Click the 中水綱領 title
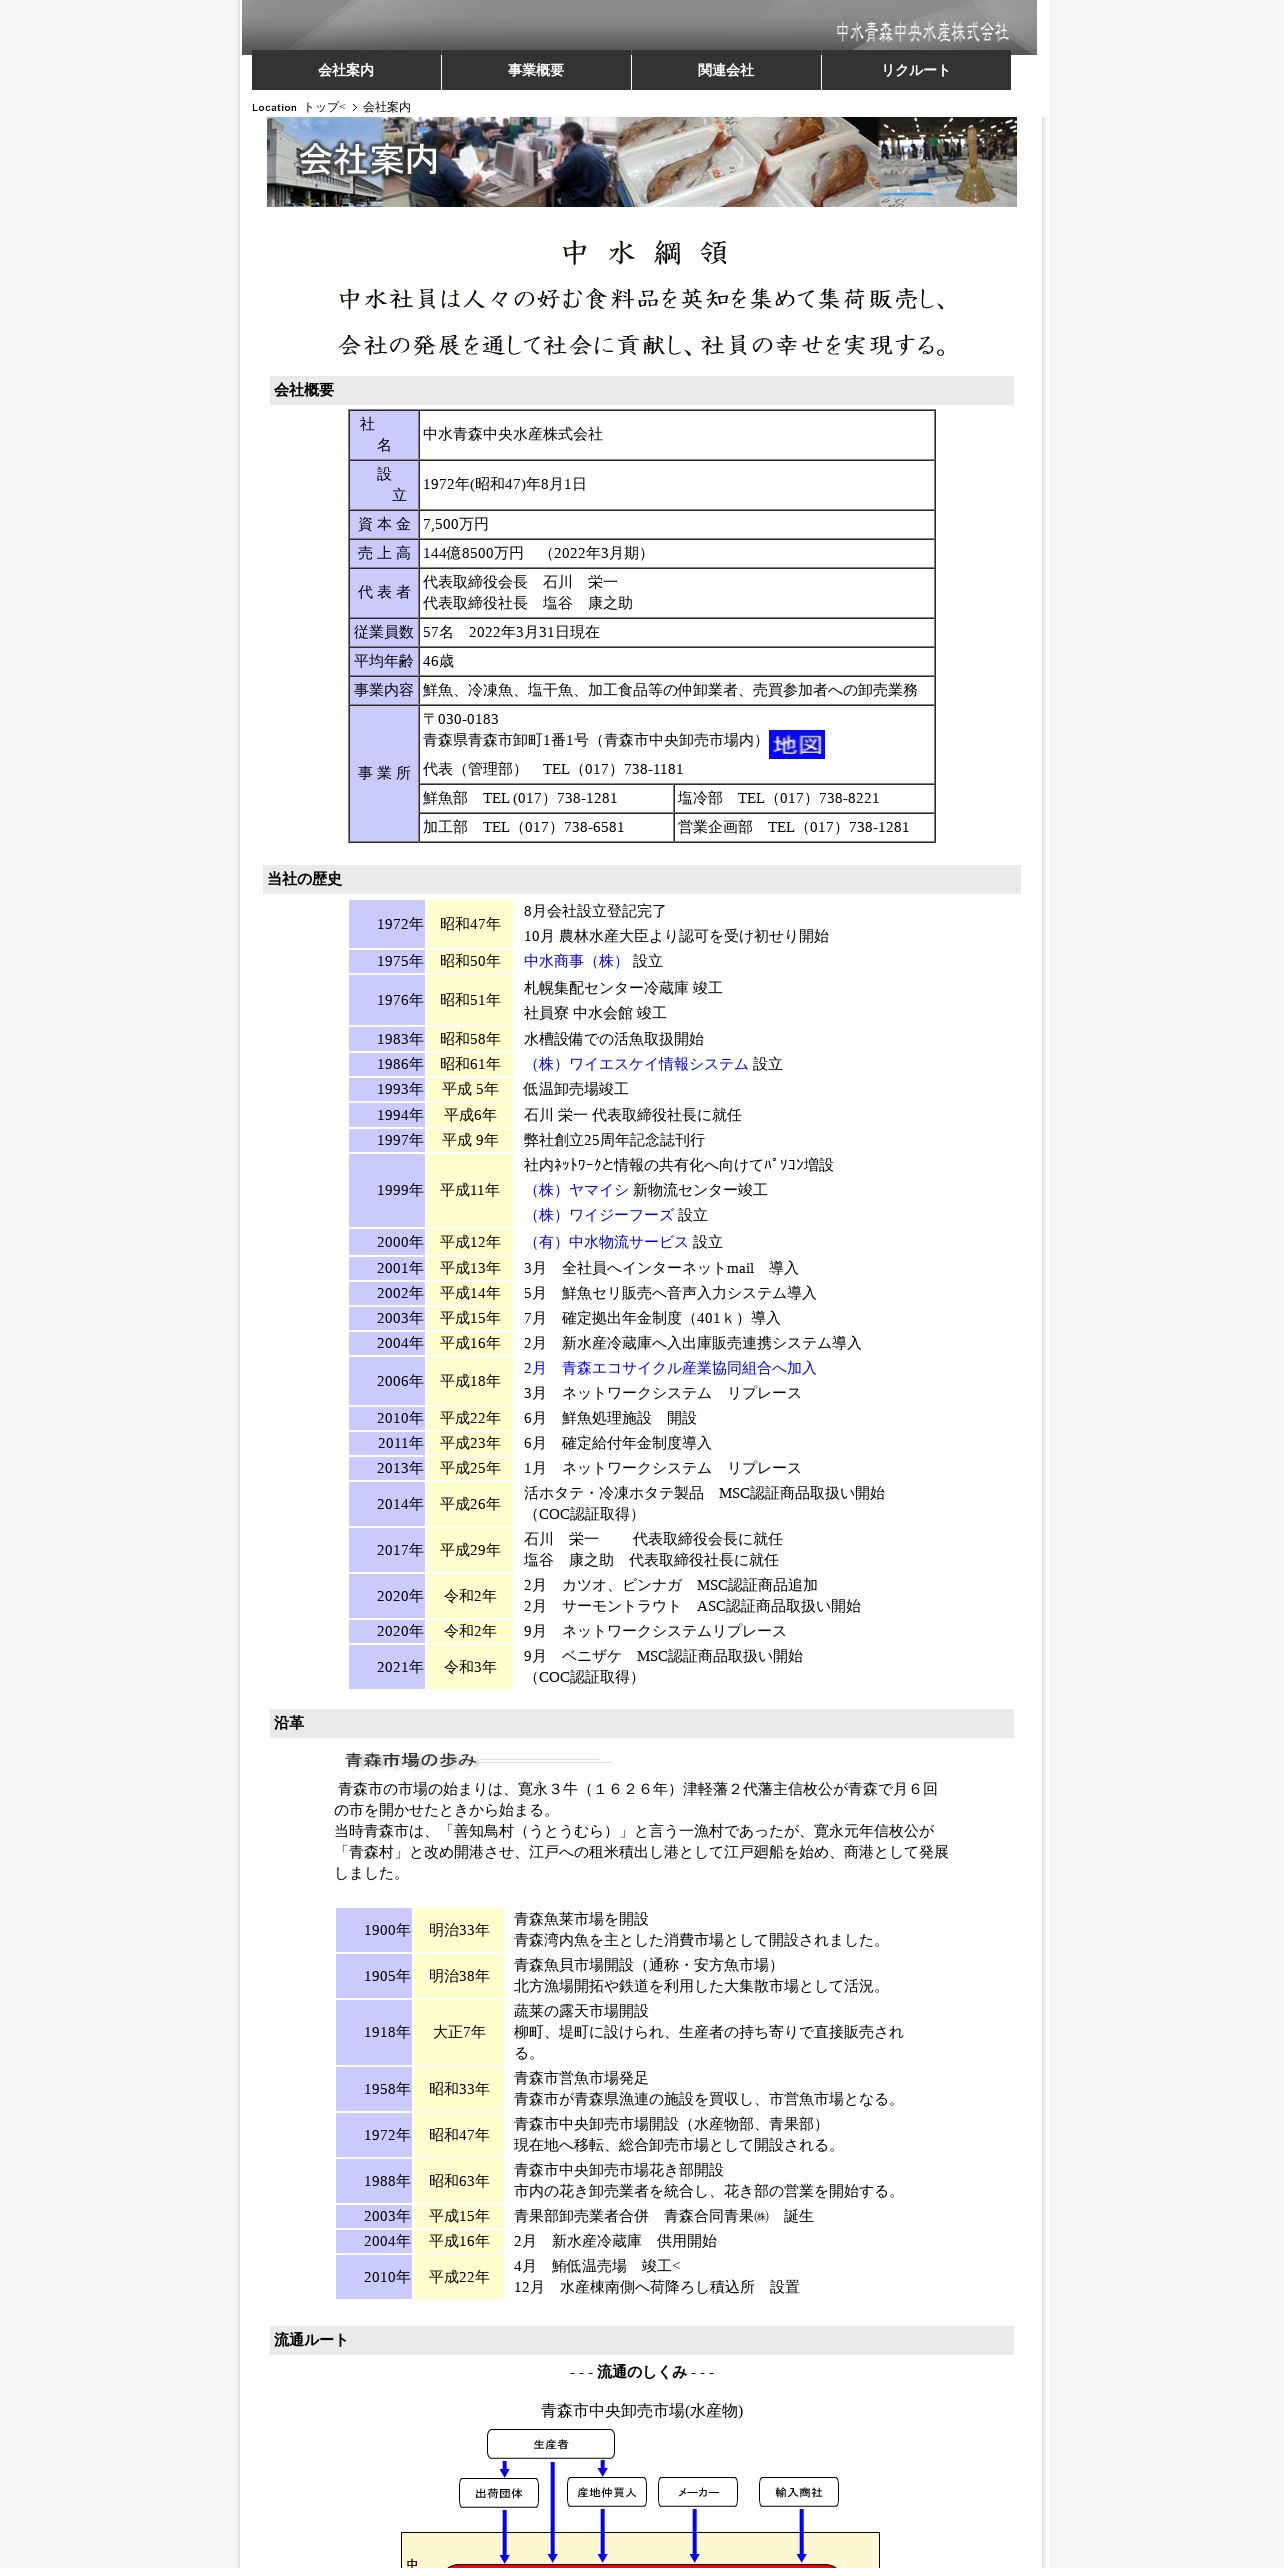Image resolution: width=1284 pixels, height=2568 pixels. pyautogui.click(x=645, y=252)
